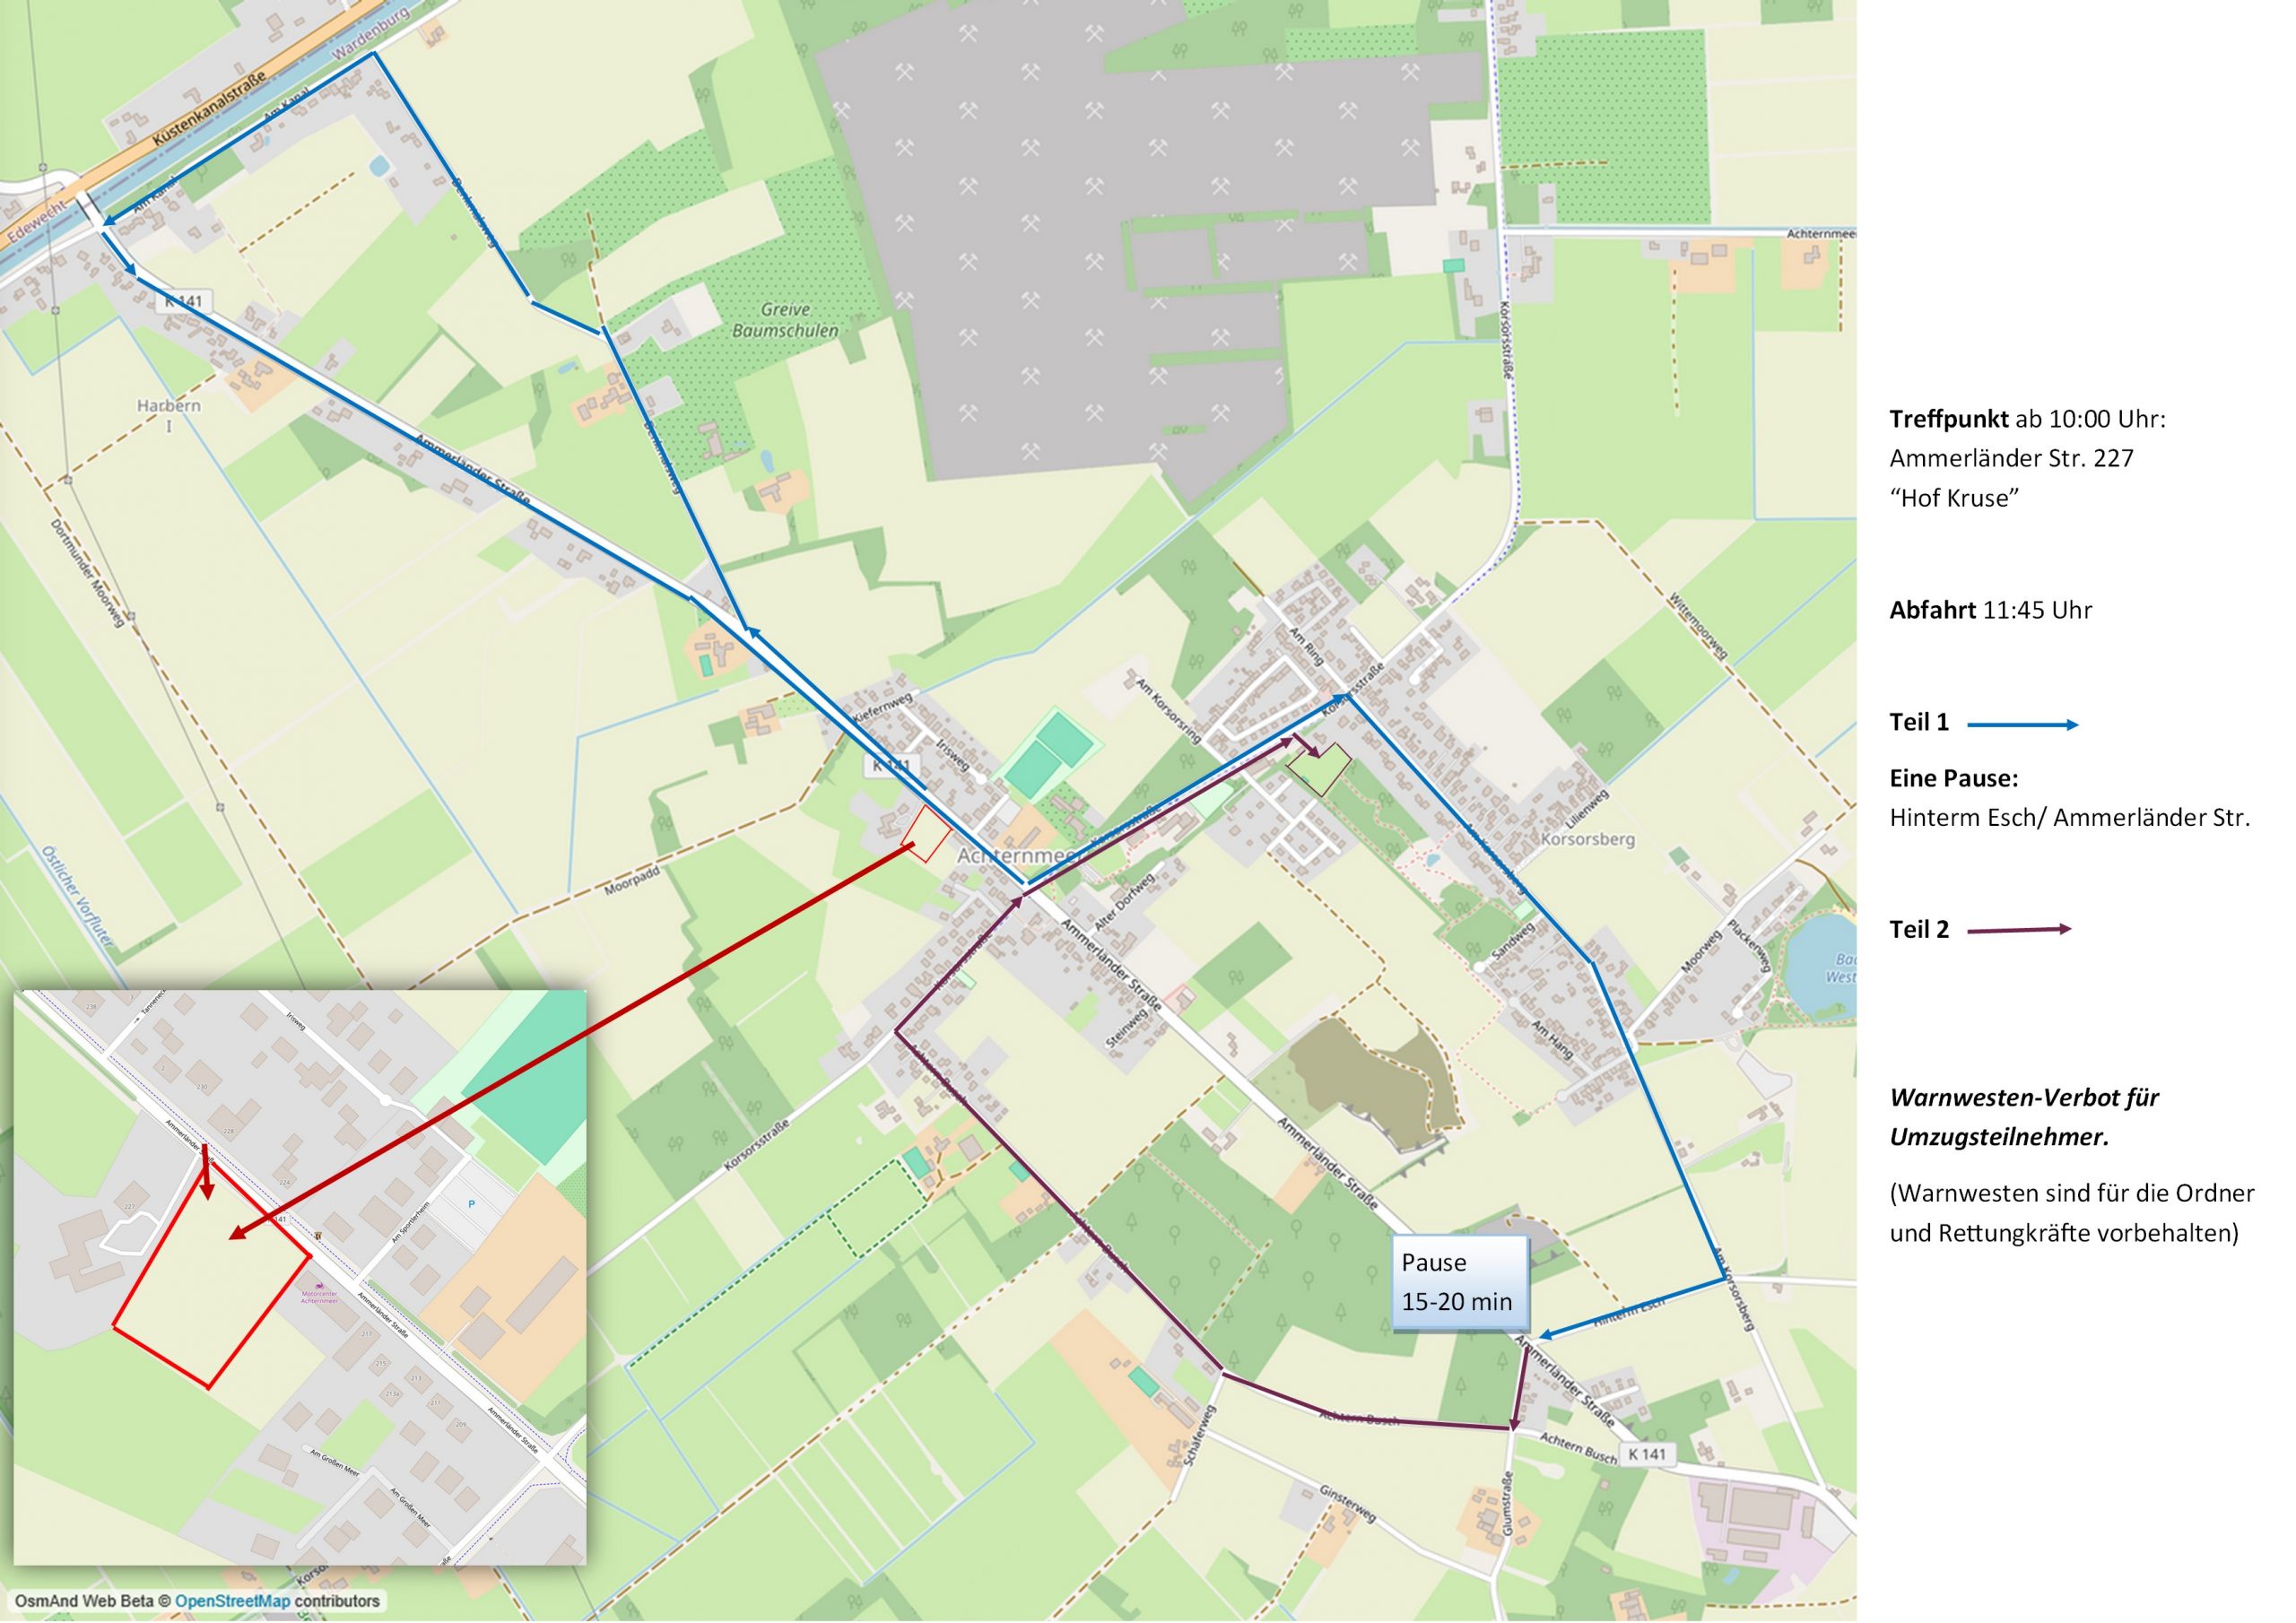Click the purple Teil 2 legend arrow
Image resolution: width=2296 pixels, height=1623 pixels.
(x=2018, y=930)
